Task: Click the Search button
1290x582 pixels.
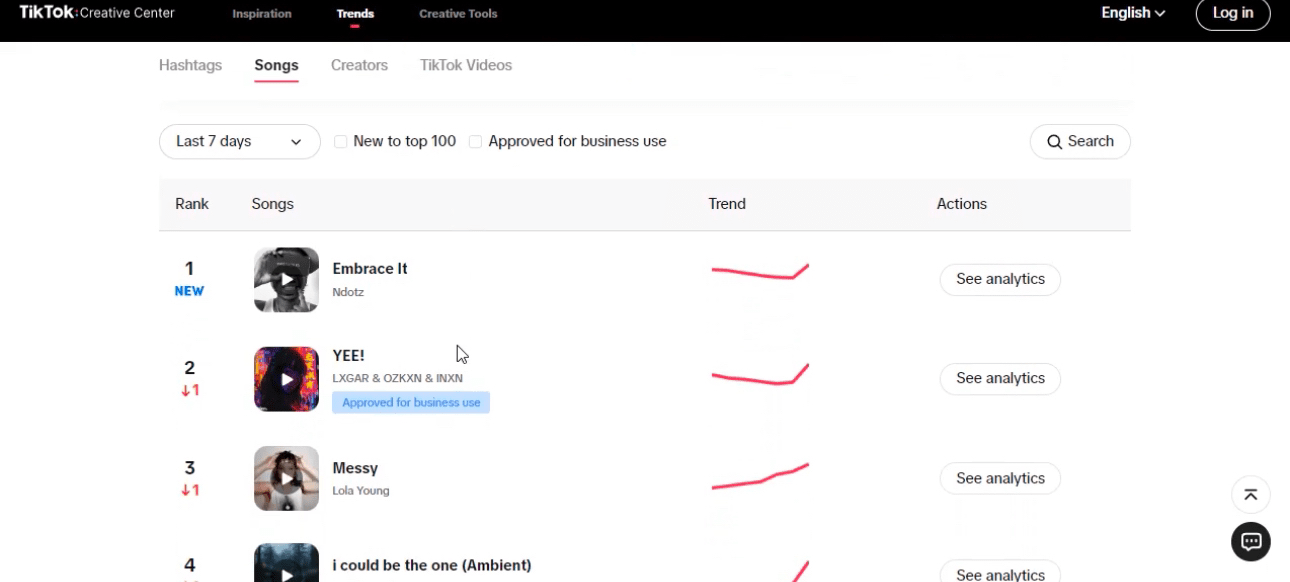Action: coord(1080,142)
